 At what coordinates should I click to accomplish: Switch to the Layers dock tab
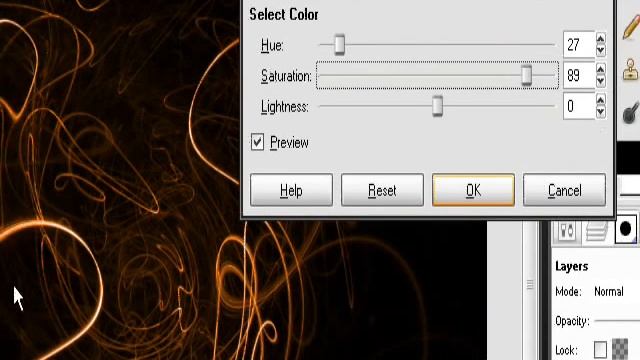pos(596,231)
